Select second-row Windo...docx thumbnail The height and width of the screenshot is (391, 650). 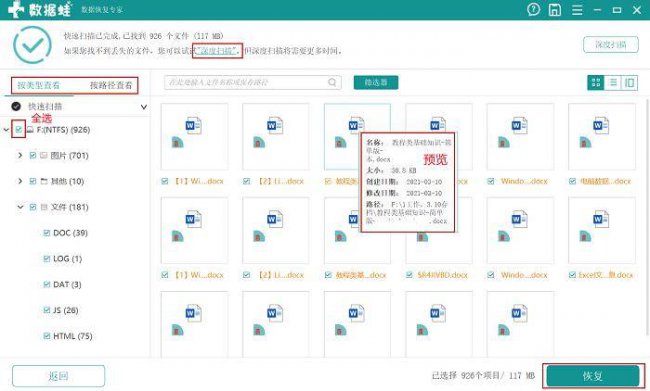coord(520,231)
